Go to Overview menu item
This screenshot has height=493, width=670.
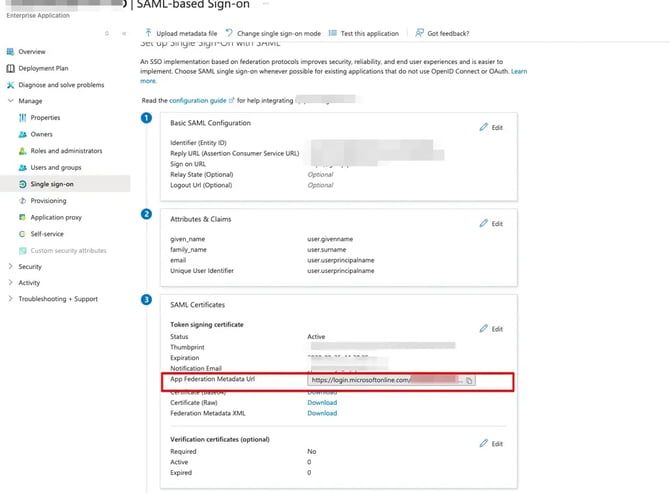tap(32, 52)
